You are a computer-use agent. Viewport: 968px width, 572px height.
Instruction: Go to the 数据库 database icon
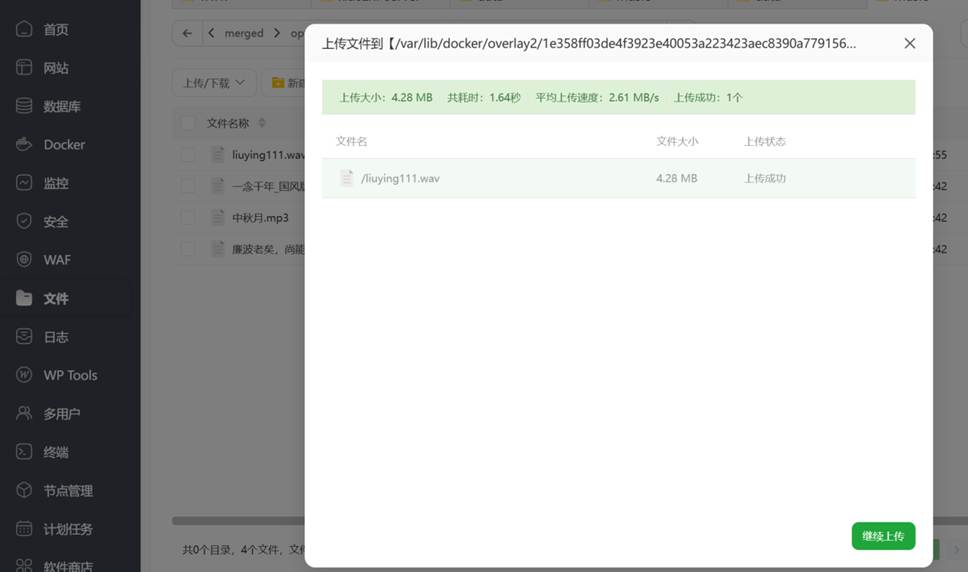25,106
